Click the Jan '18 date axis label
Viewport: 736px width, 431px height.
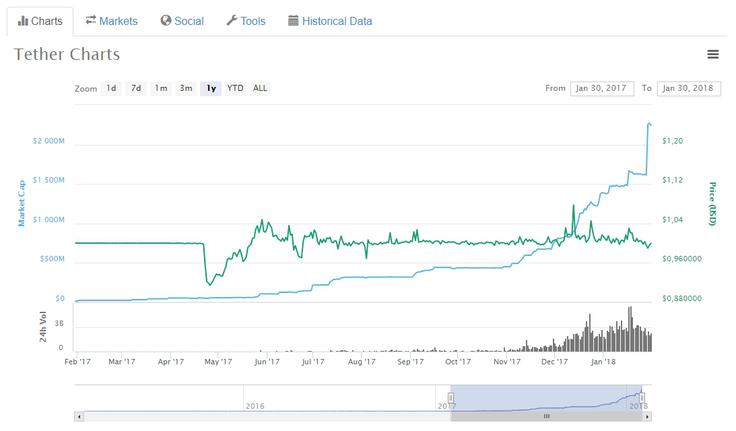point(603,362)
